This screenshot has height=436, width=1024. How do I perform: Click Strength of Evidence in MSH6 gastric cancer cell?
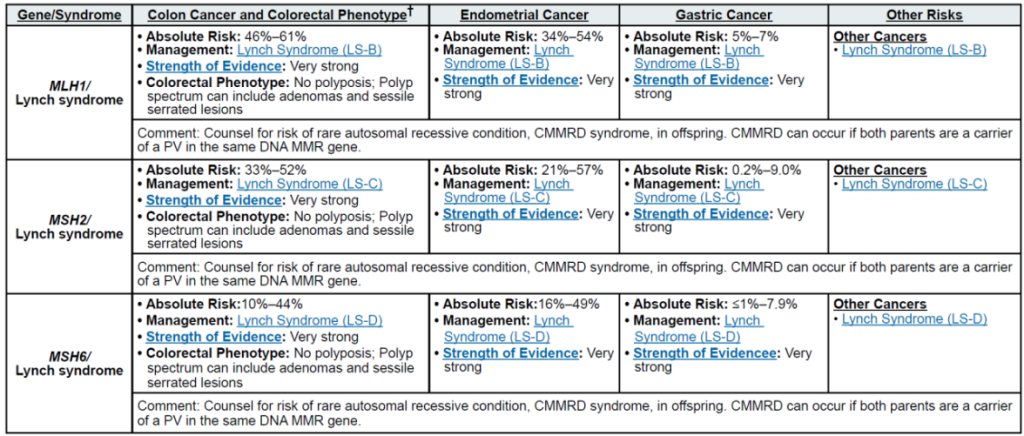pyautogui.click(x=705, y=352)
